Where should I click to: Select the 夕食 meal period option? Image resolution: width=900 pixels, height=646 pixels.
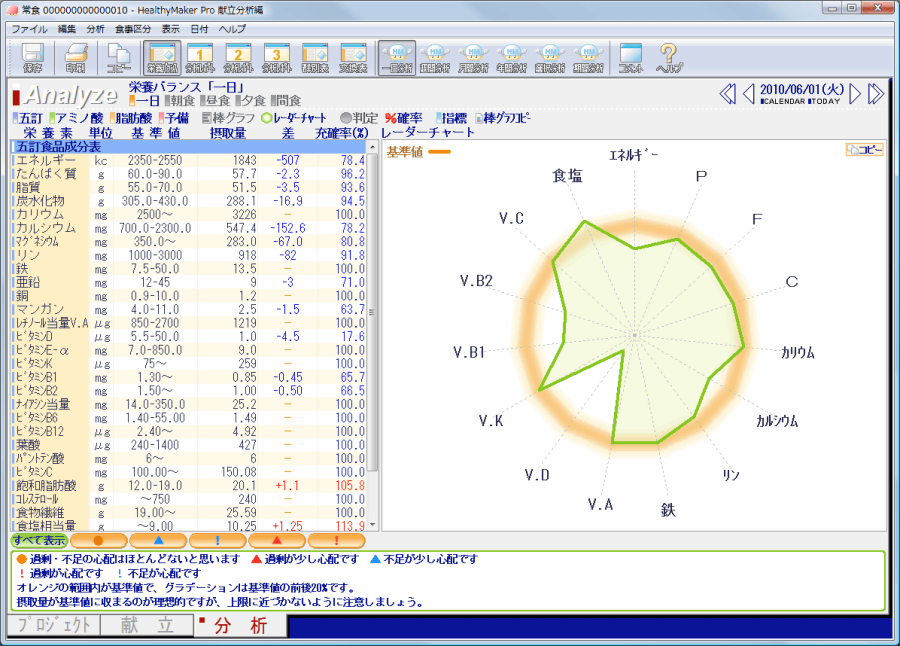(250, 101)
